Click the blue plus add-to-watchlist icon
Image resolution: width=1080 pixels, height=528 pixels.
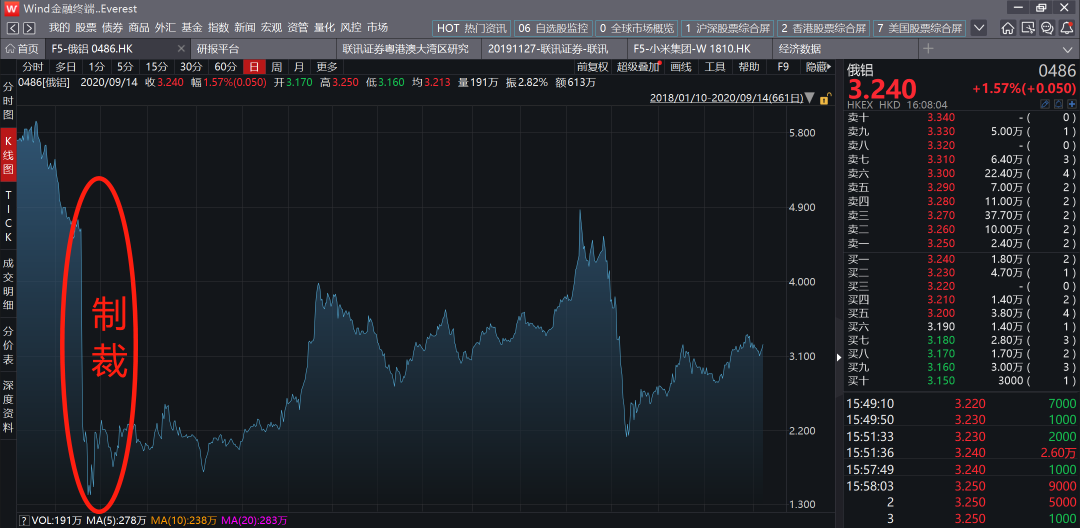click(1071, 104)
